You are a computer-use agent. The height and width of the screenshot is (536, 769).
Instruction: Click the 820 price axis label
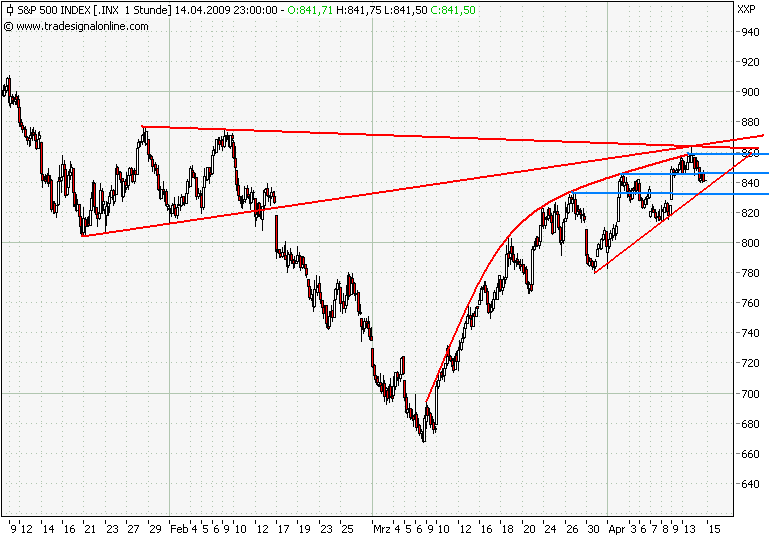coord(750,213)
